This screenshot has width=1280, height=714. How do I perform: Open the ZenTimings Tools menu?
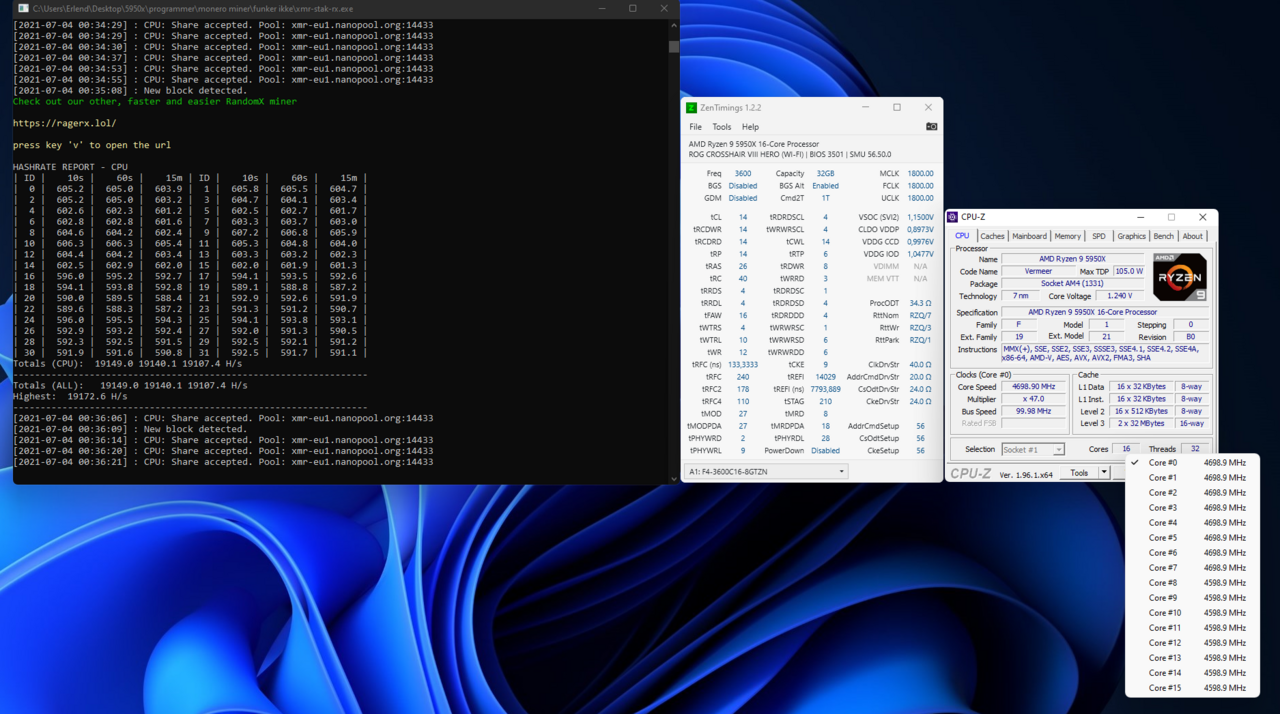coord(721,127)
